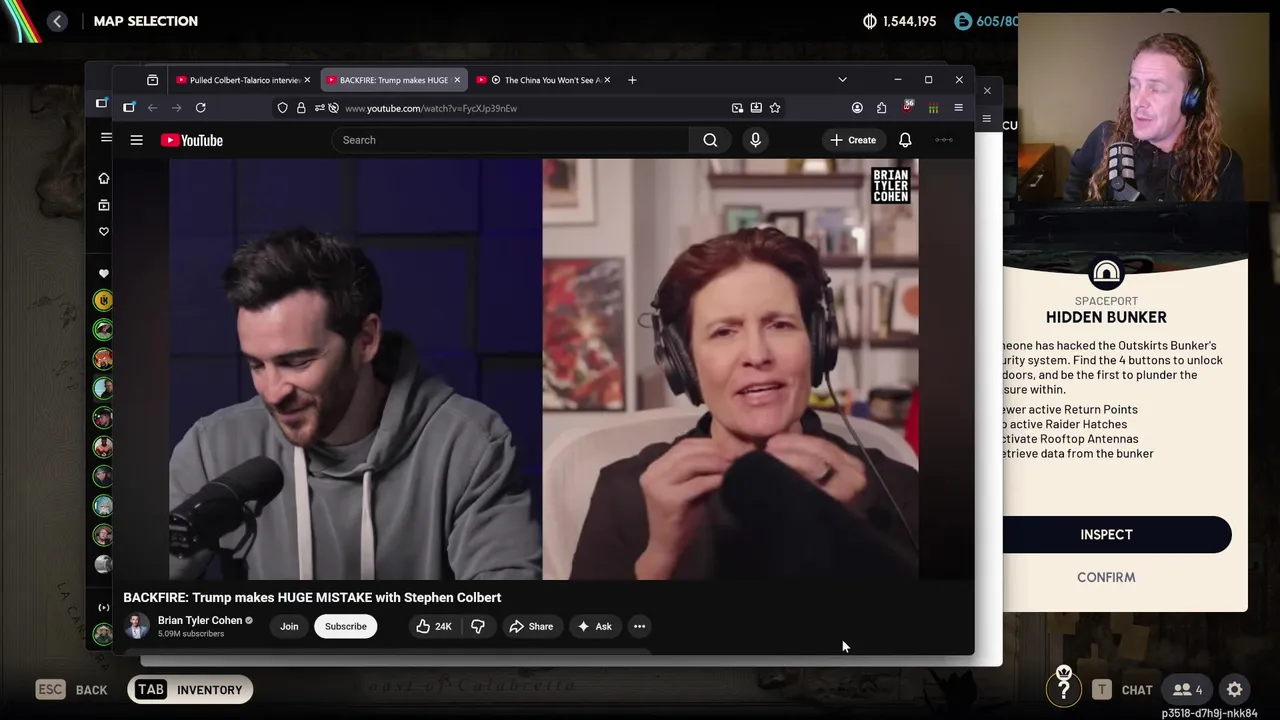Image resolution: width=1280 pixels, height=720 pixels.
Task: Open the Create dropdown on YouTube
Action: (853, 140)
